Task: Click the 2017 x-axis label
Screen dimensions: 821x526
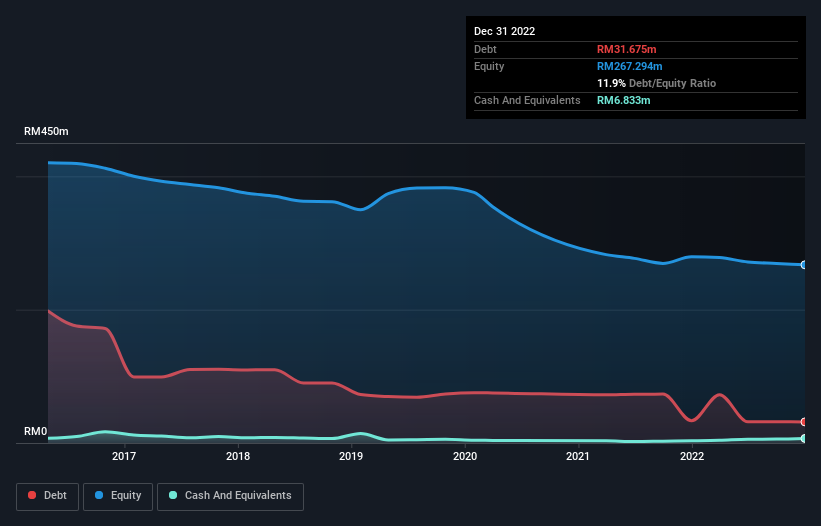Action: (124, 456)
